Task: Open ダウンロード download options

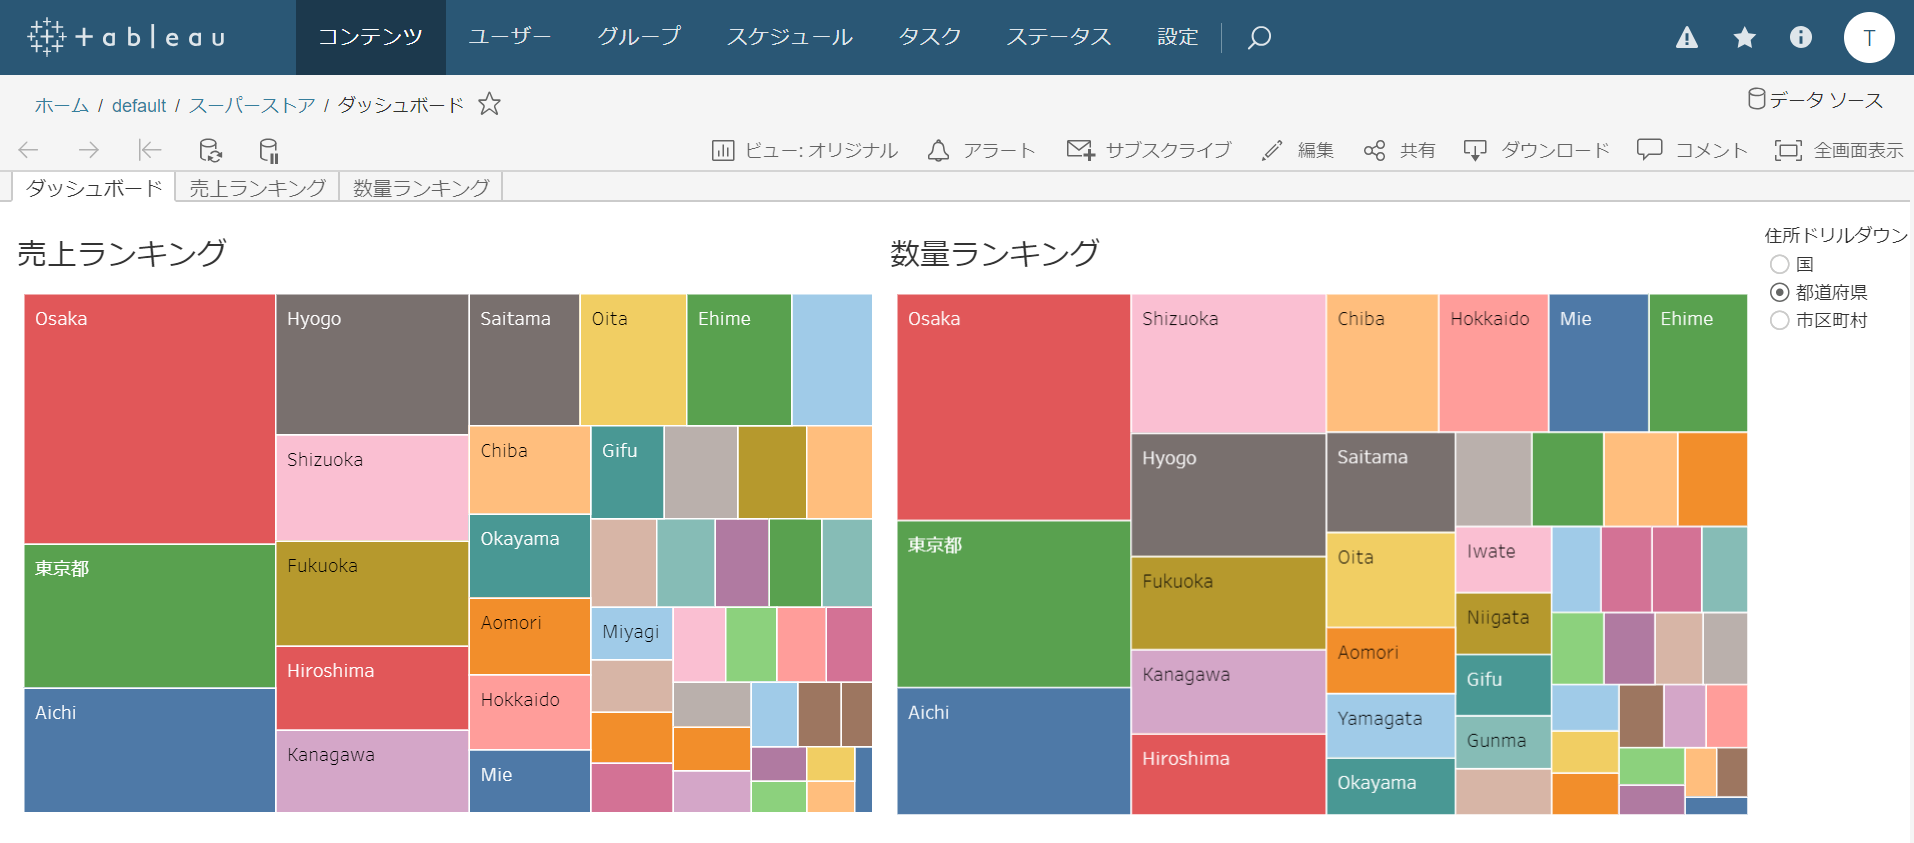Action: click(x=1536, y=150)
